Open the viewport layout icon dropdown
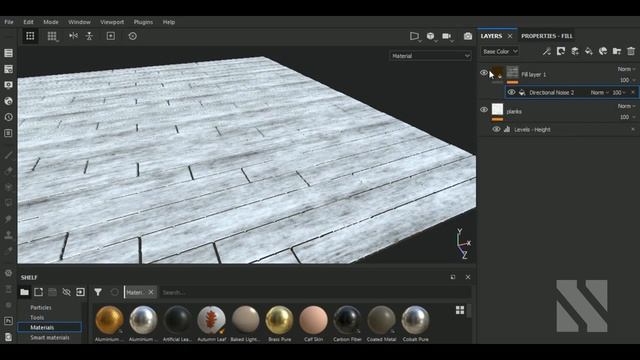This screenshot has height=360, width=640. tap(415, 36)
